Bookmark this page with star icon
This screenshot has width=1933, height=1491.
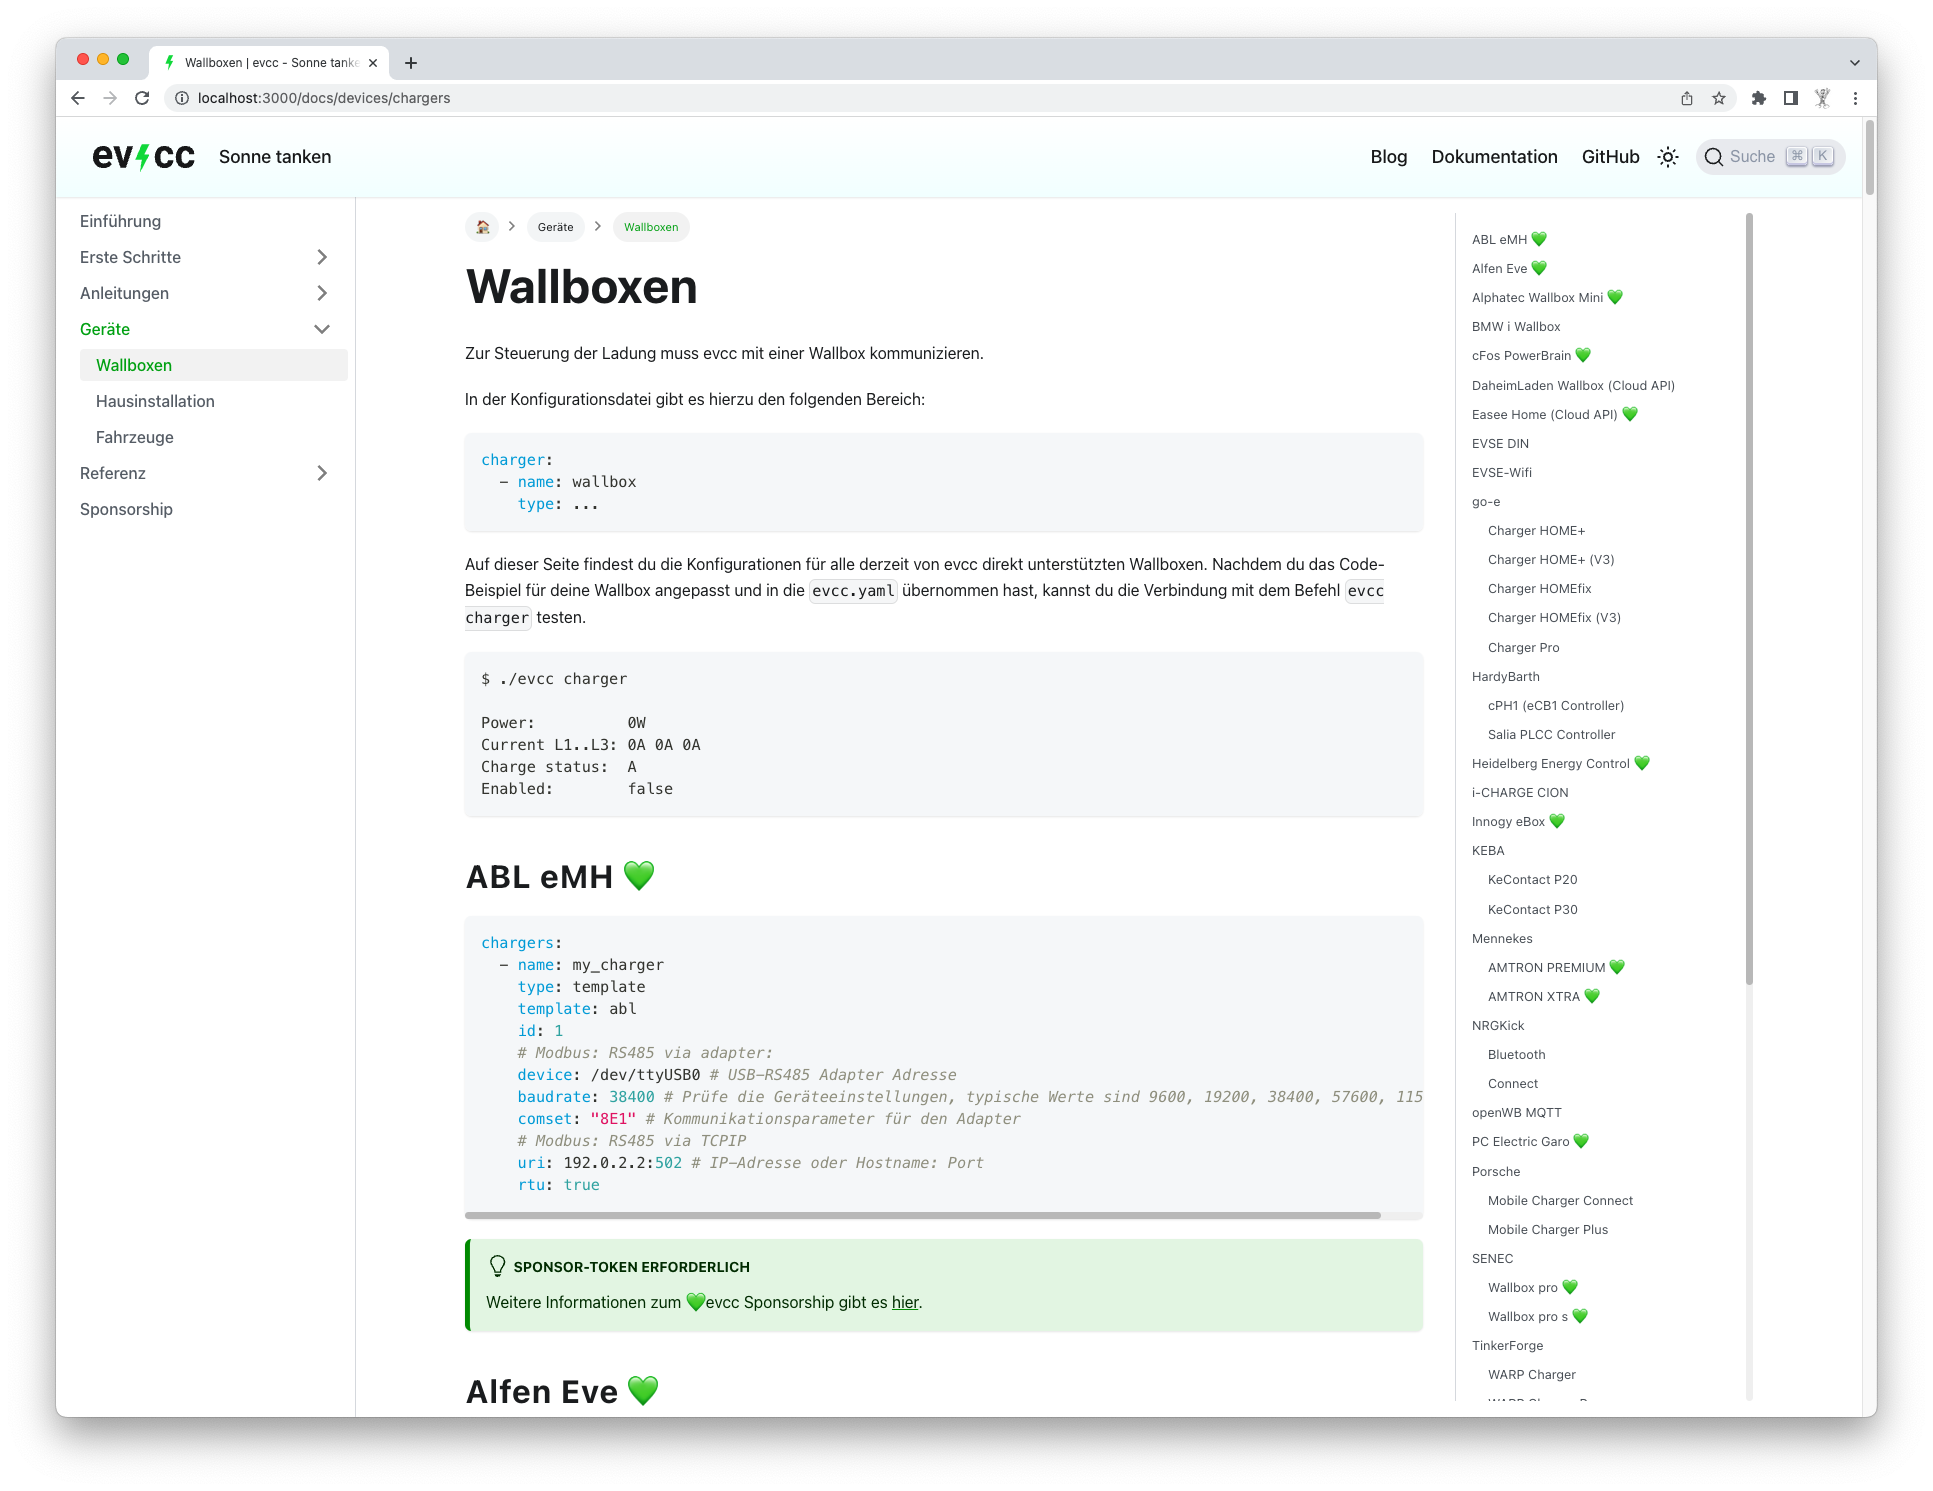click(1719, 98)
